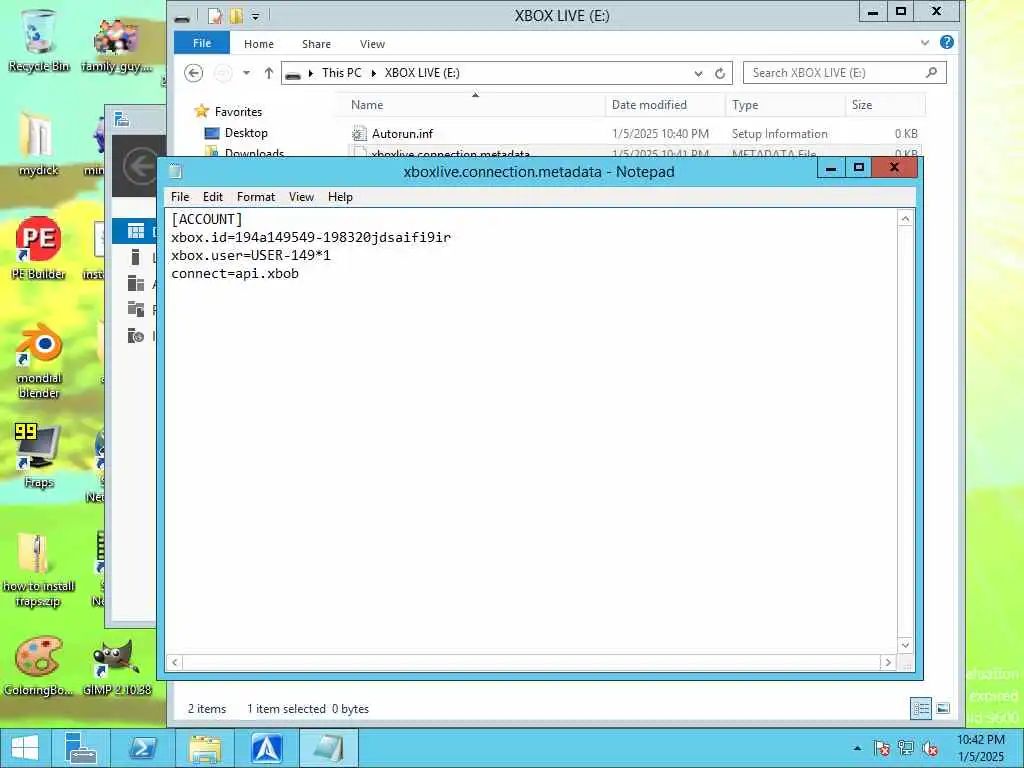Click the Notepad horizontal scroll left arrow

(174, 662)
